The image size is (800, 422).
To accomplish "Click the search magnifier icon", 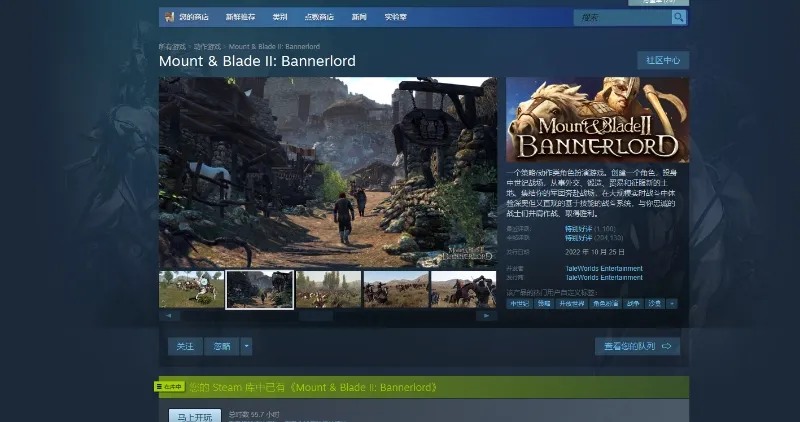I will pos(679,18).
